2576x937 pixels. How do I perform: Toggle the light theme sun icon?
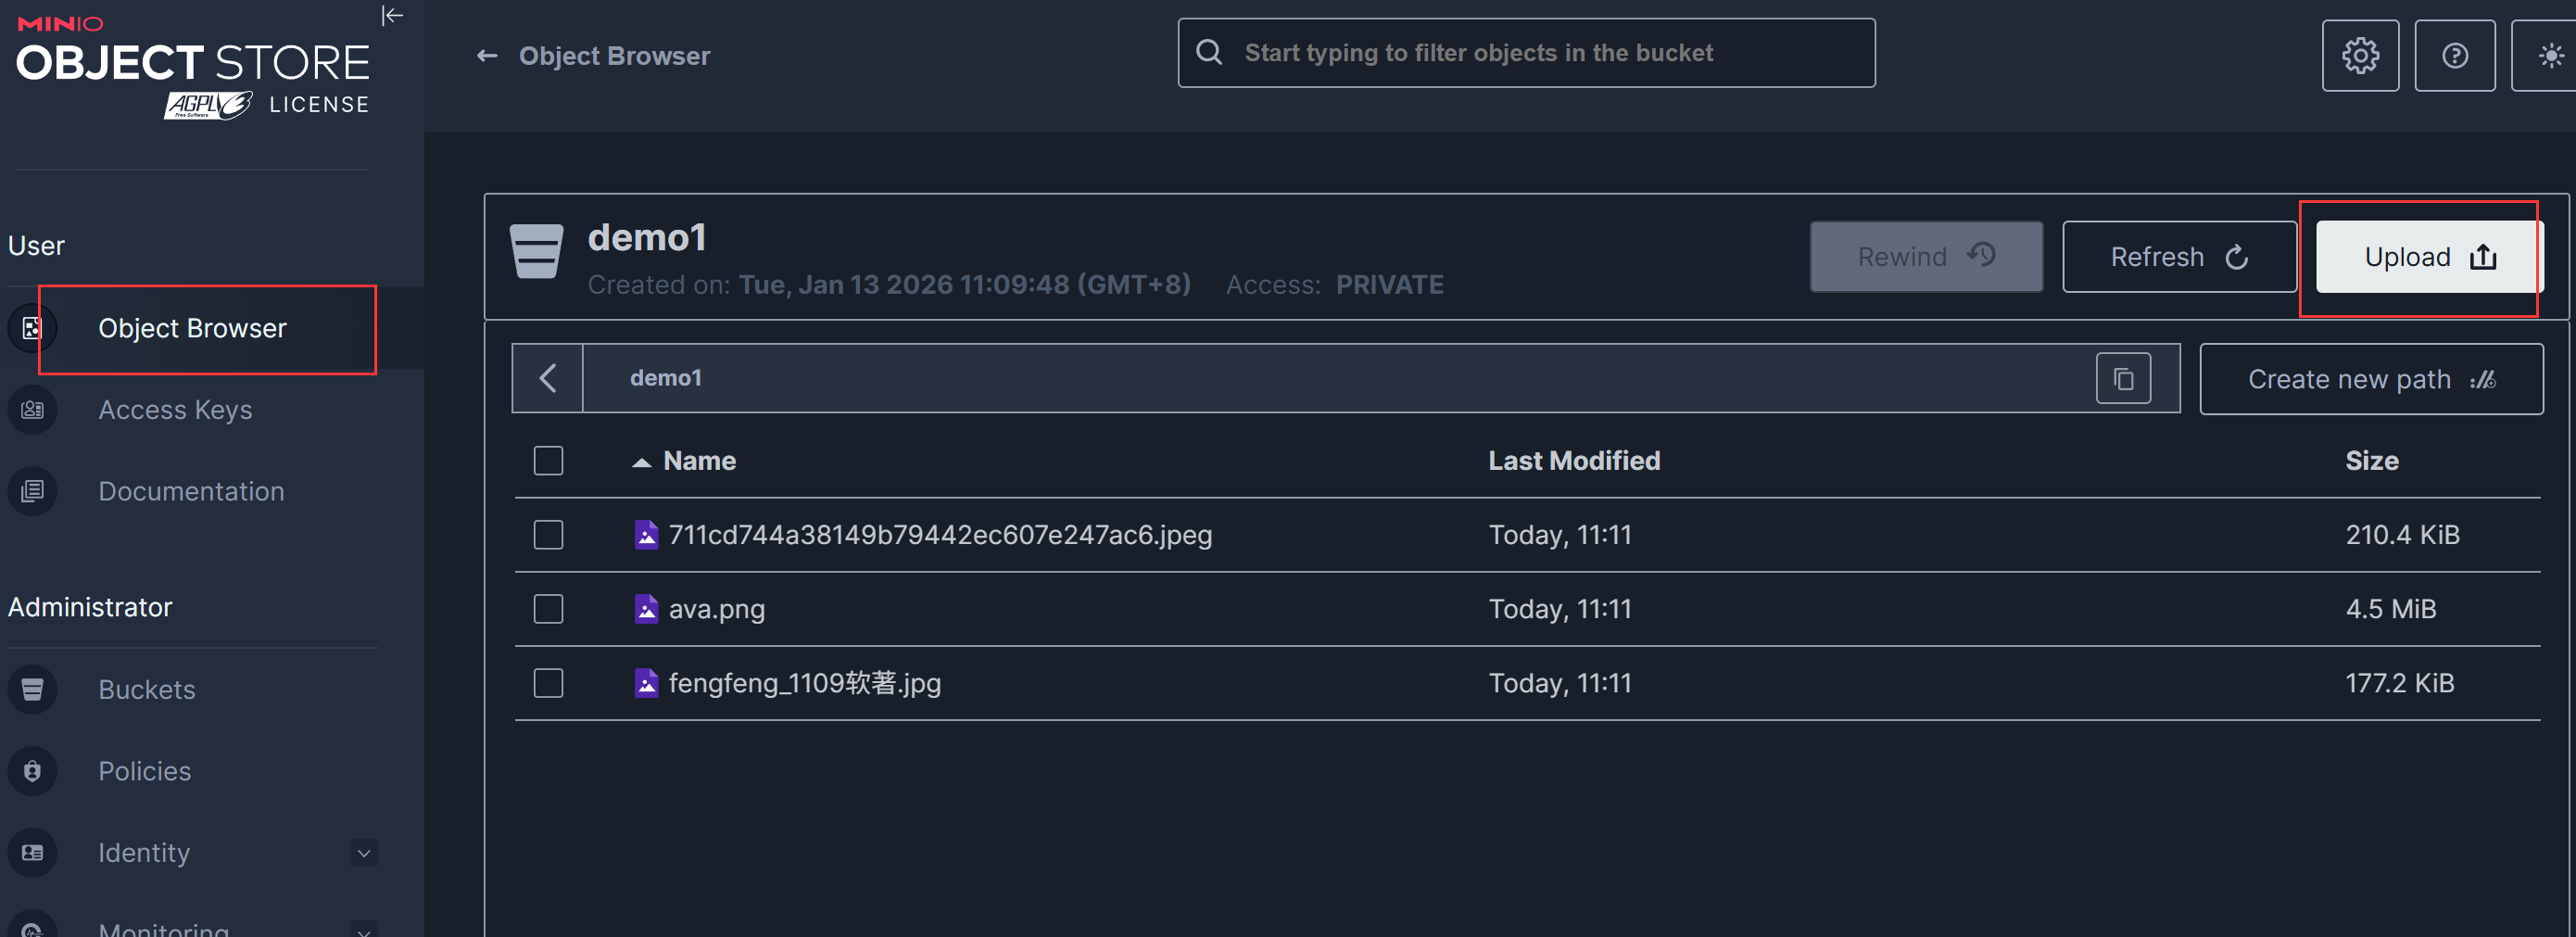(2550, 56)
